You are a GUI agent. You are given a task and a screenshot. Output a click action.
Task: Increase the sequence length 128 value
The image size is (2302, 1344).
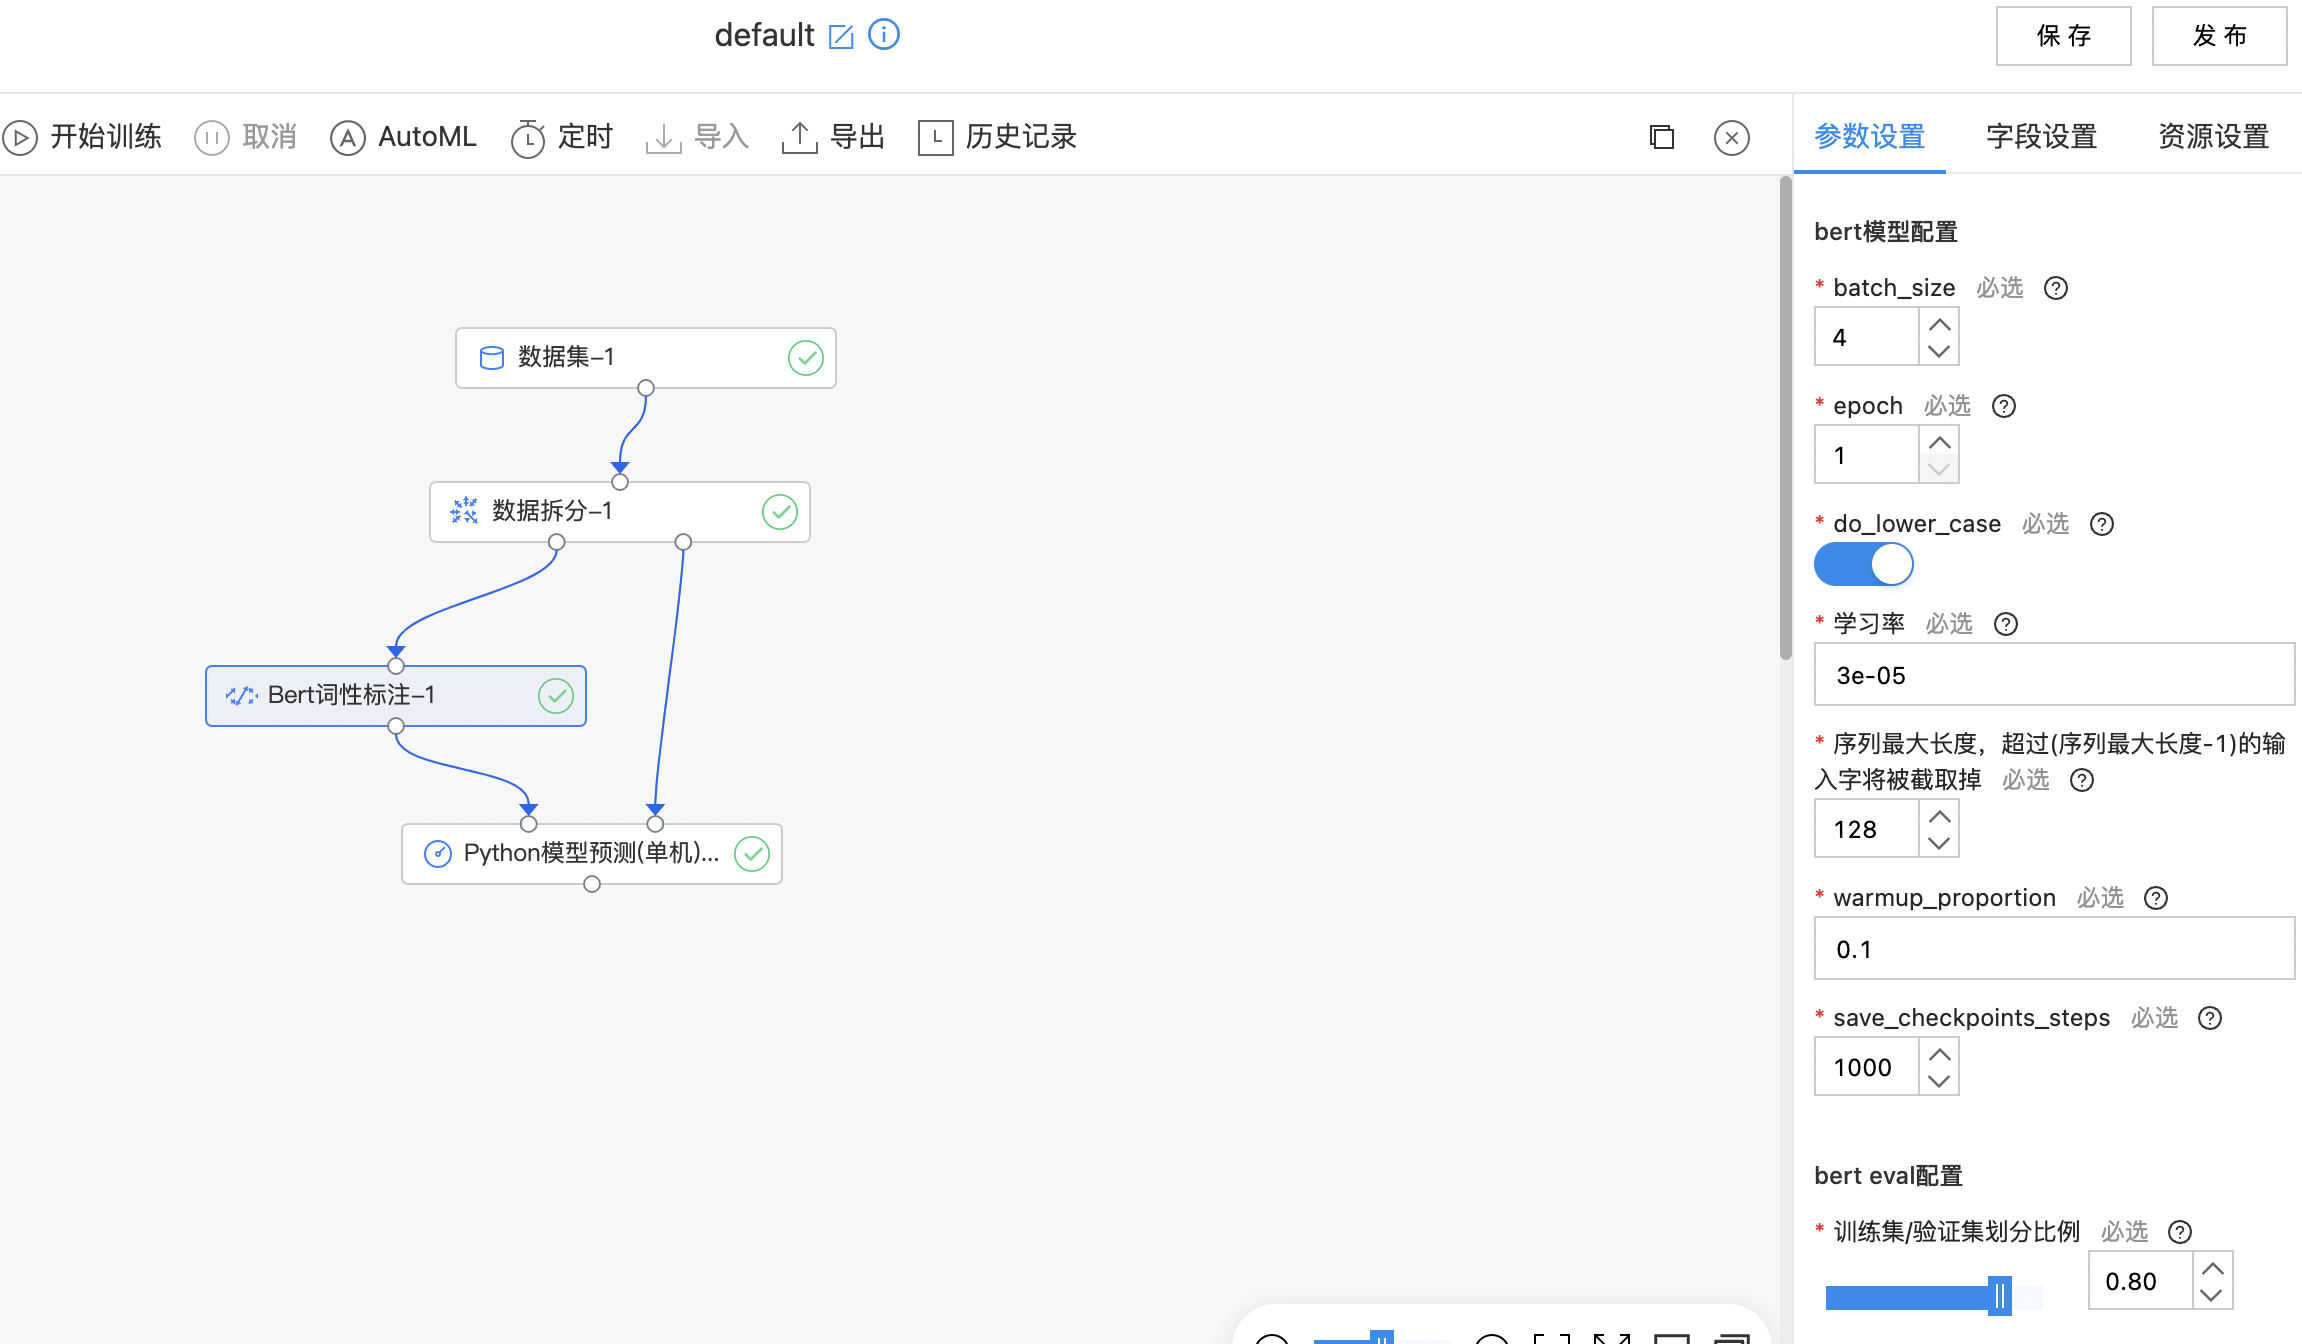(x=1939, y=816)
